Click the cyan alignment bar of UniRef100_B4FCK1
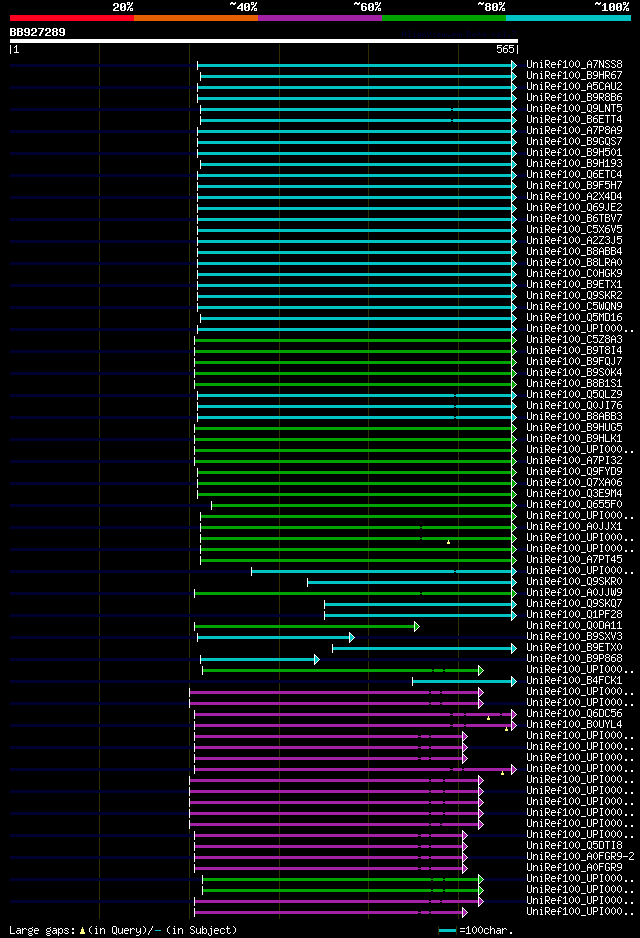640x938 pixels. (x=464, y=681)
